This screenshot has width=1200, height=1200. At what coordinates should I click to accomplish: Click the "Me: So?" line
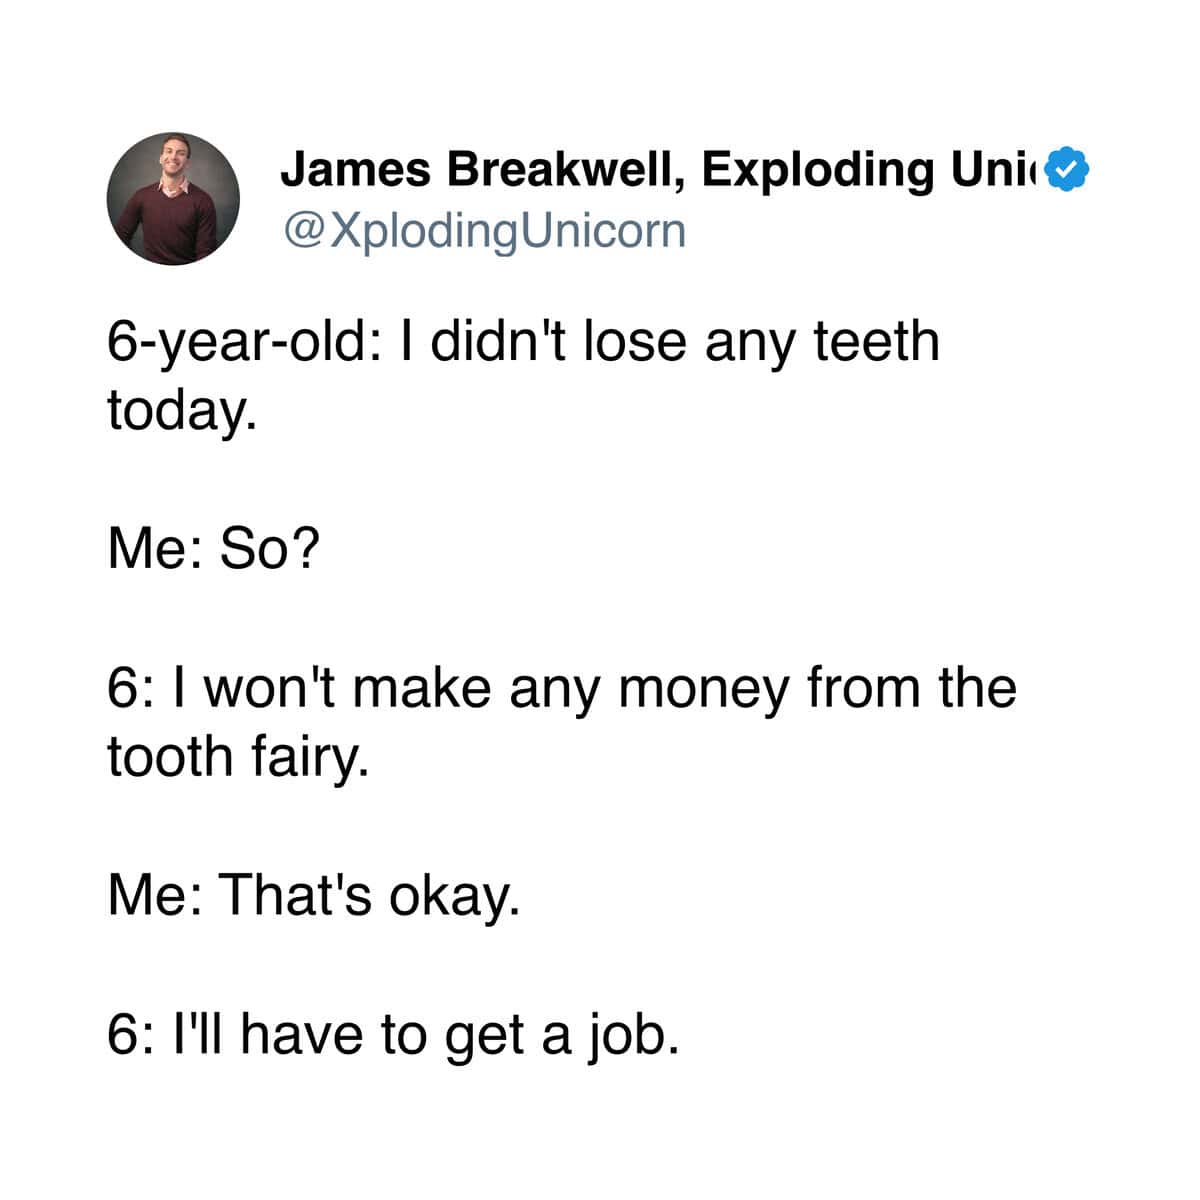pyautogui.click(x=214, y=549)
